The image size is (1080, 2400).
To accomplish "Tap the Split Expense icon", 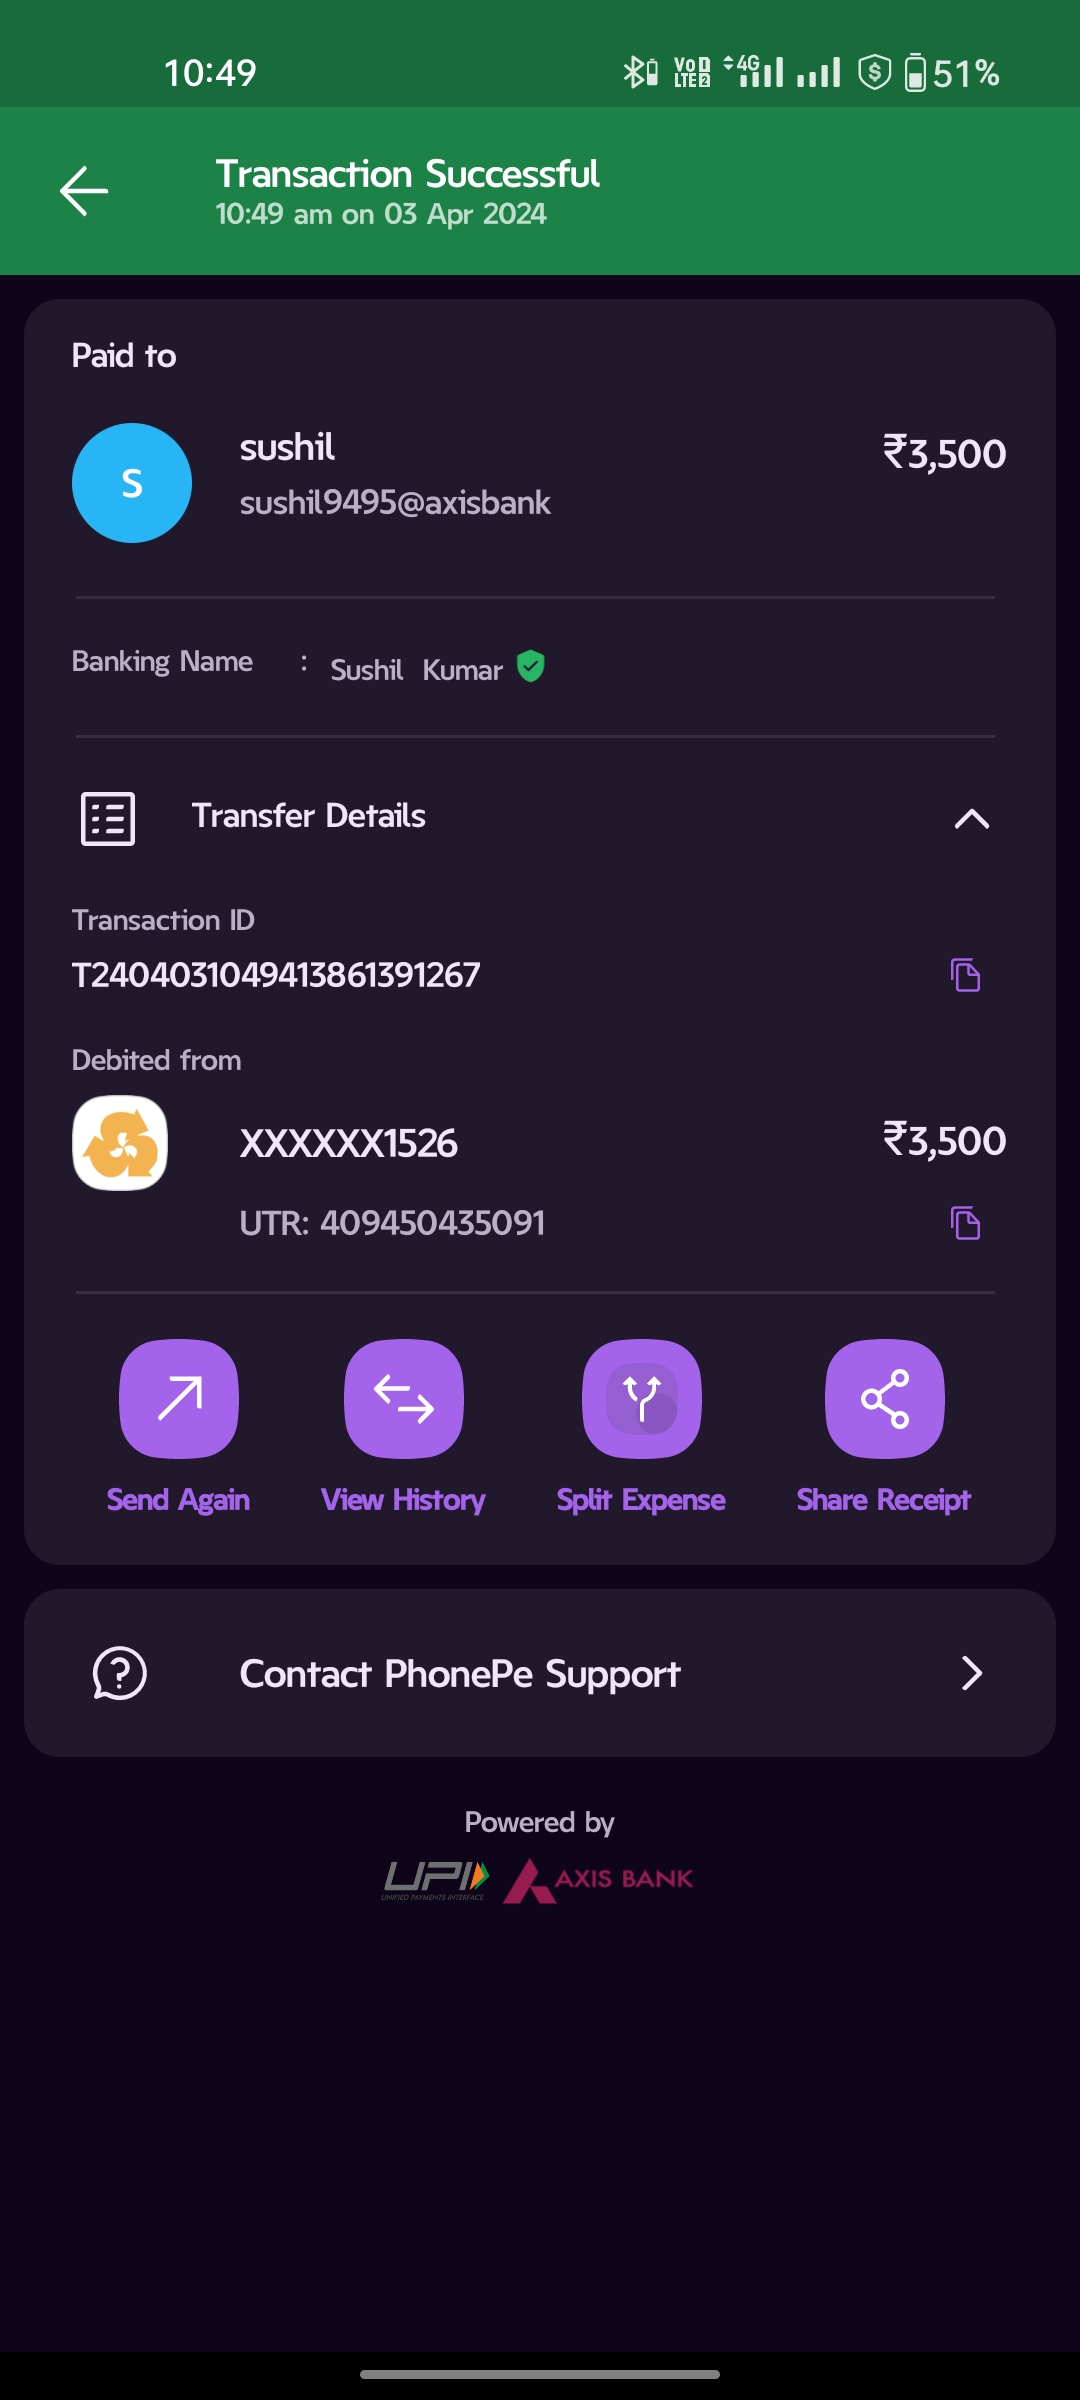I will (642, 1398).
